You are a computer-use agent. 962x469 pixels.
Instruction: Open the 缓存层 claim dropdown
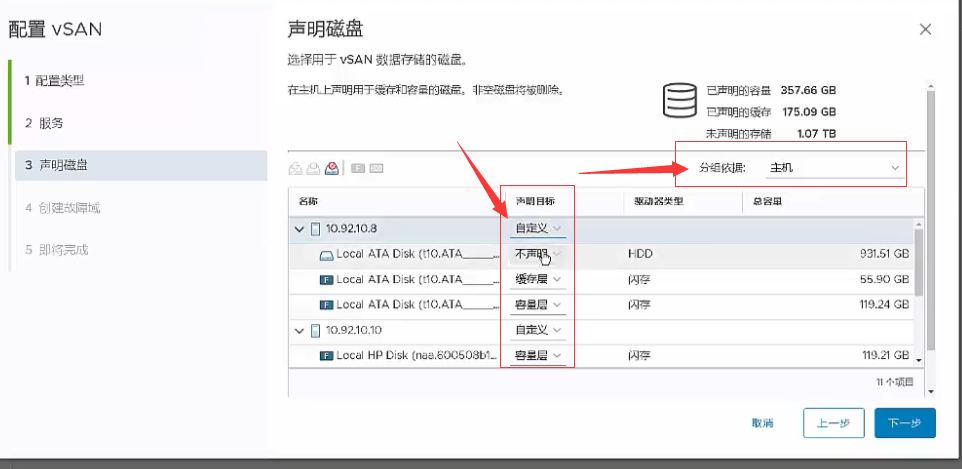tap(538, 279)
